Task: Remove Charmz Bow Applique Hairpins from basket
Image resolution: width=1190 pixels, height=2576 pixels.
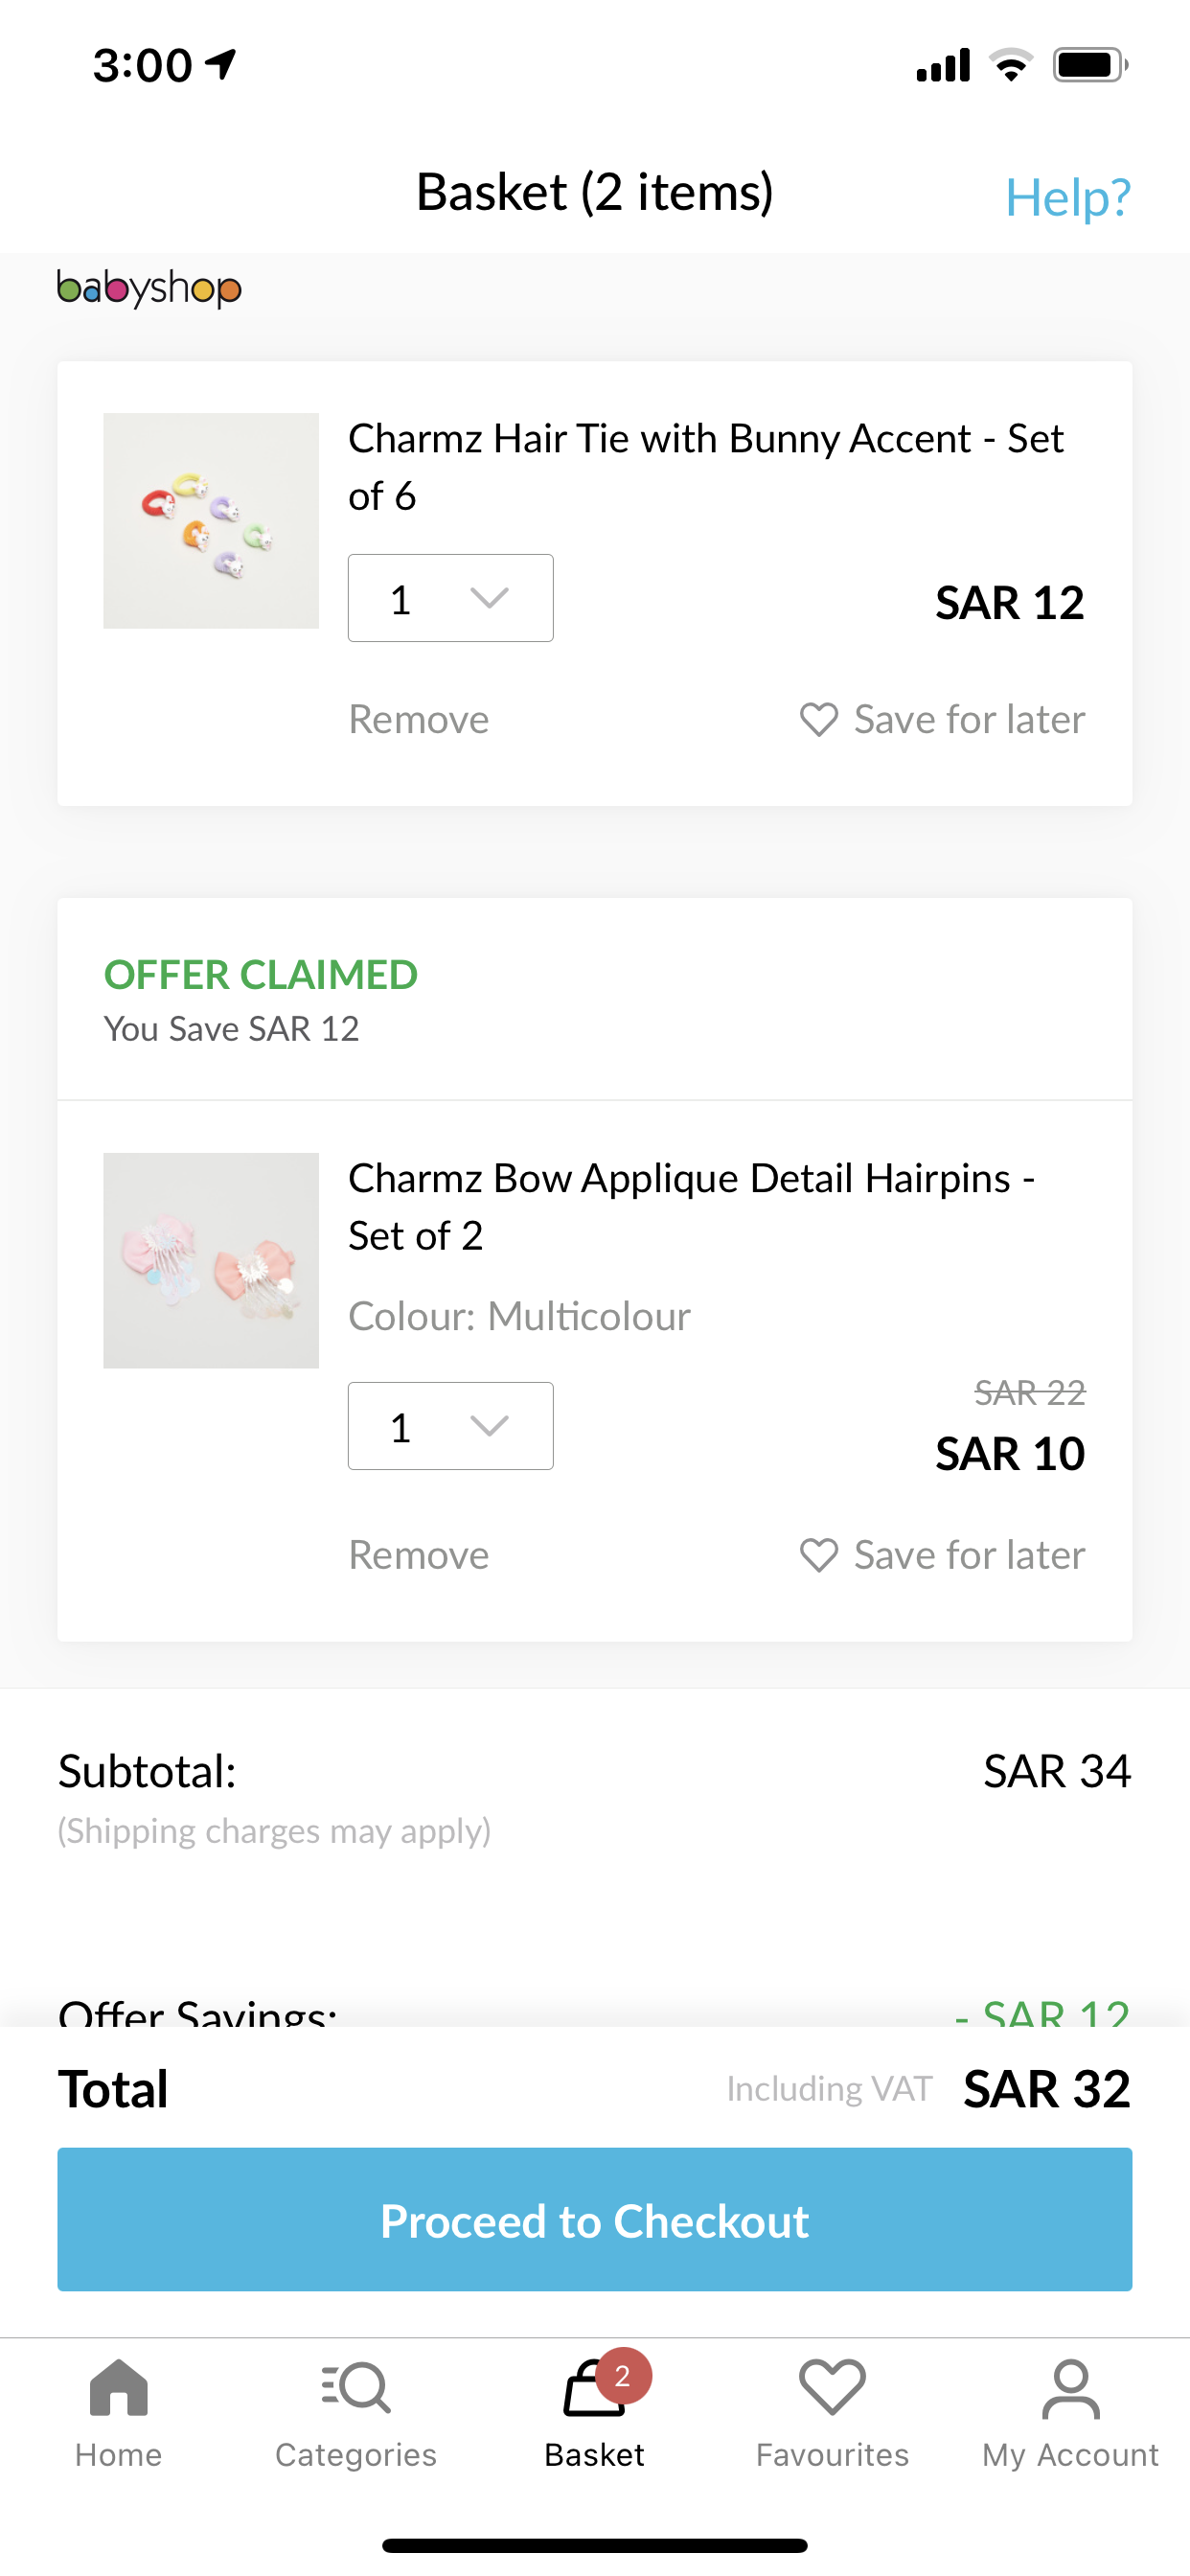Action: coord(418,1555)
